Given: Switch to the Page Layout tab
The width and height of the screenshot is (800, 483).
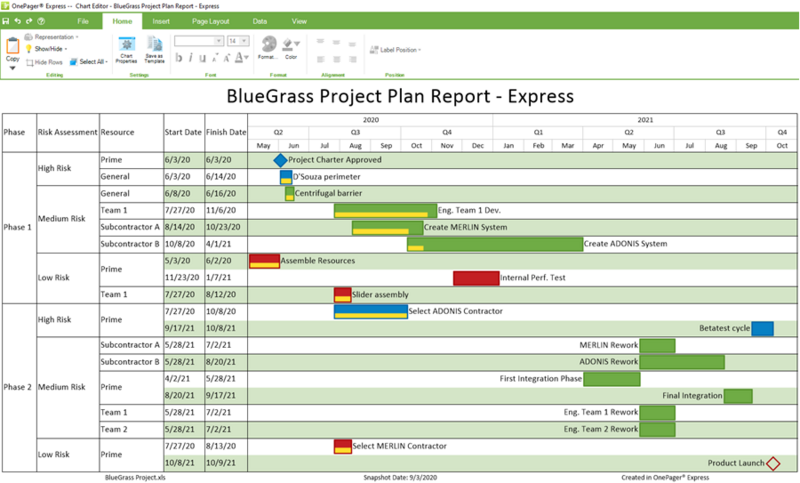Looking at the screenshot, I should click(211, 21).
